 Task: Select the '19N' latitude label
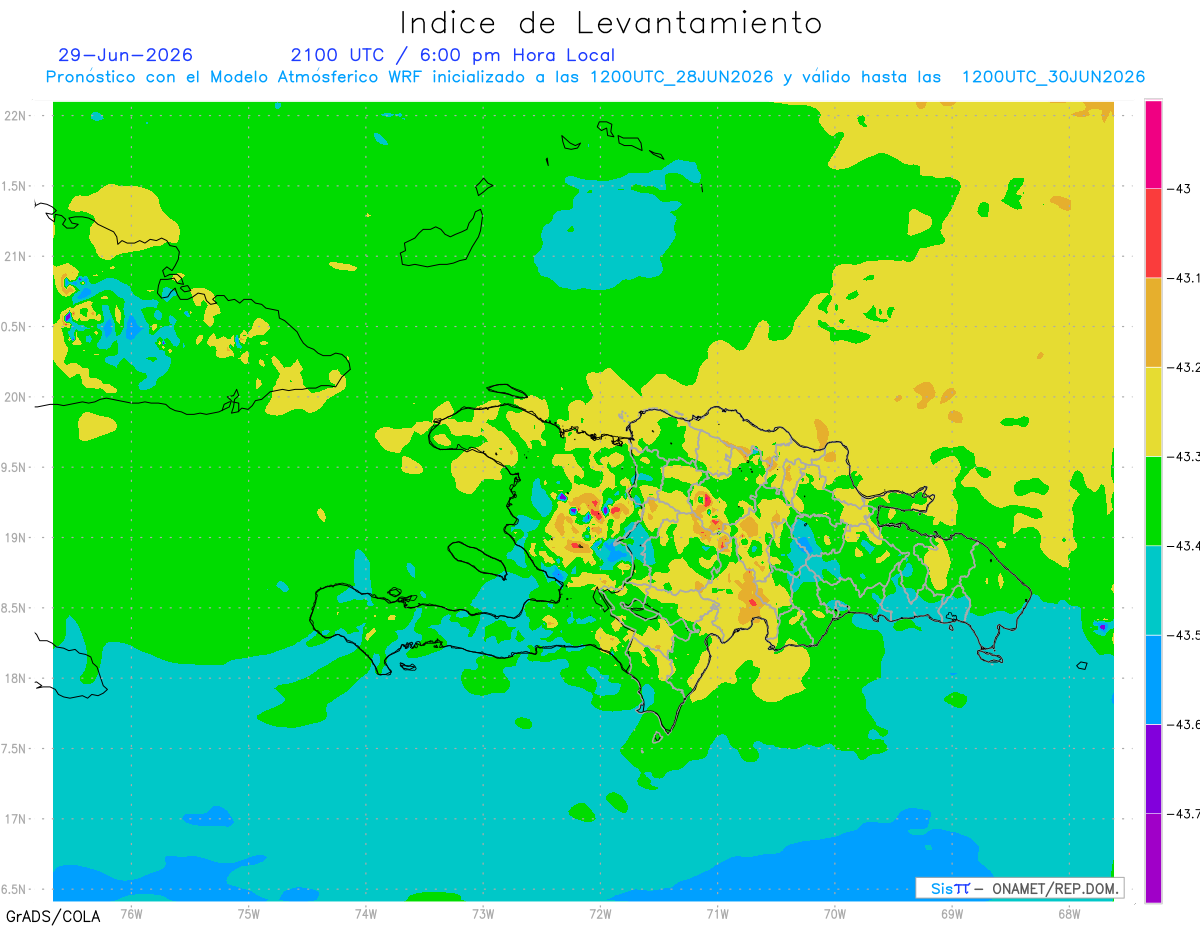[14, 537]
